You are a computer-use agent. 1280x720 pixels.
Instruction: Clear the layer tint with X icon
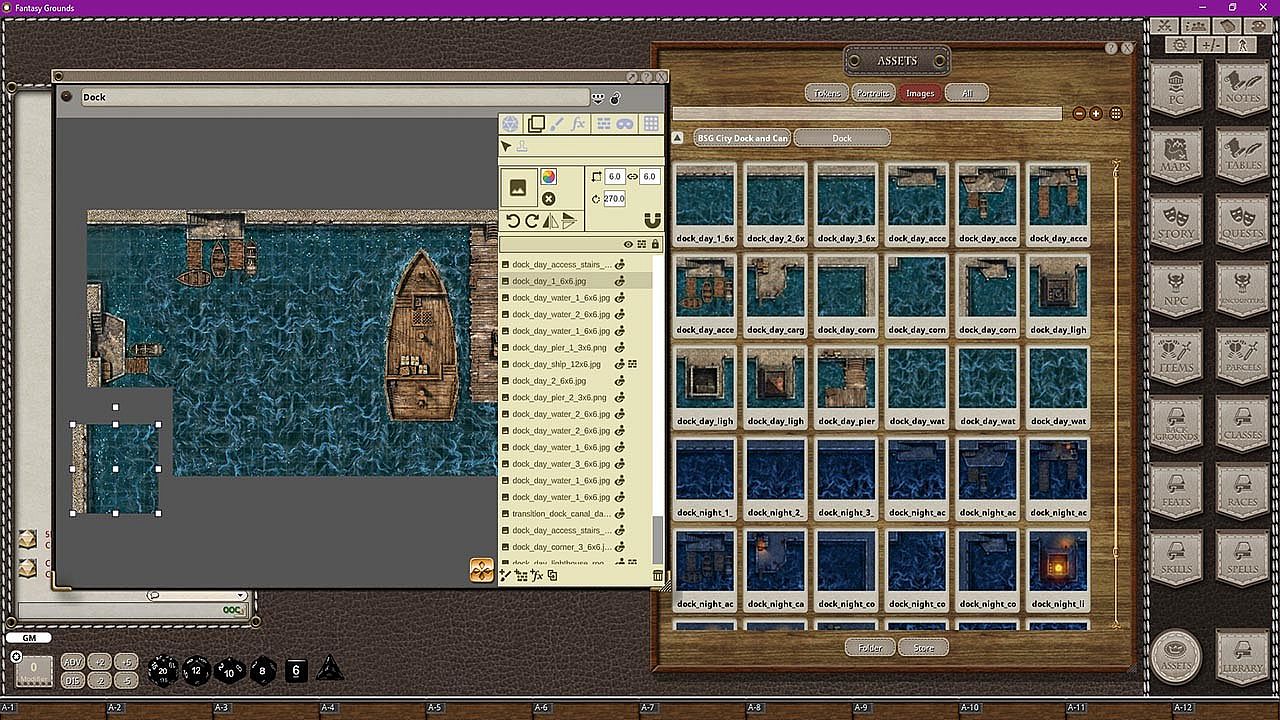pos(548,199)
